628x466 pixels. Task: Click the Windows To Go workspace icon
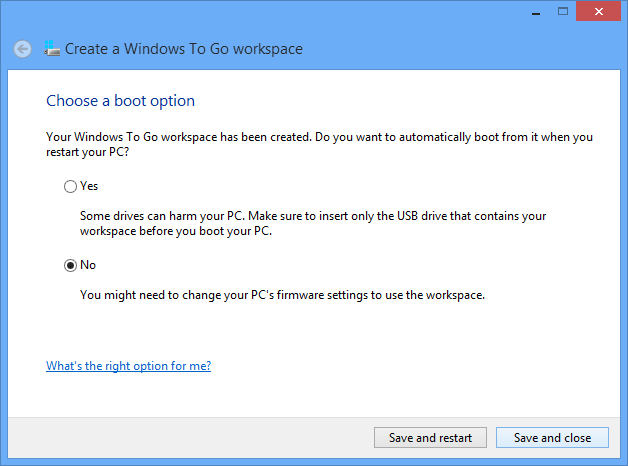[51, 48]
